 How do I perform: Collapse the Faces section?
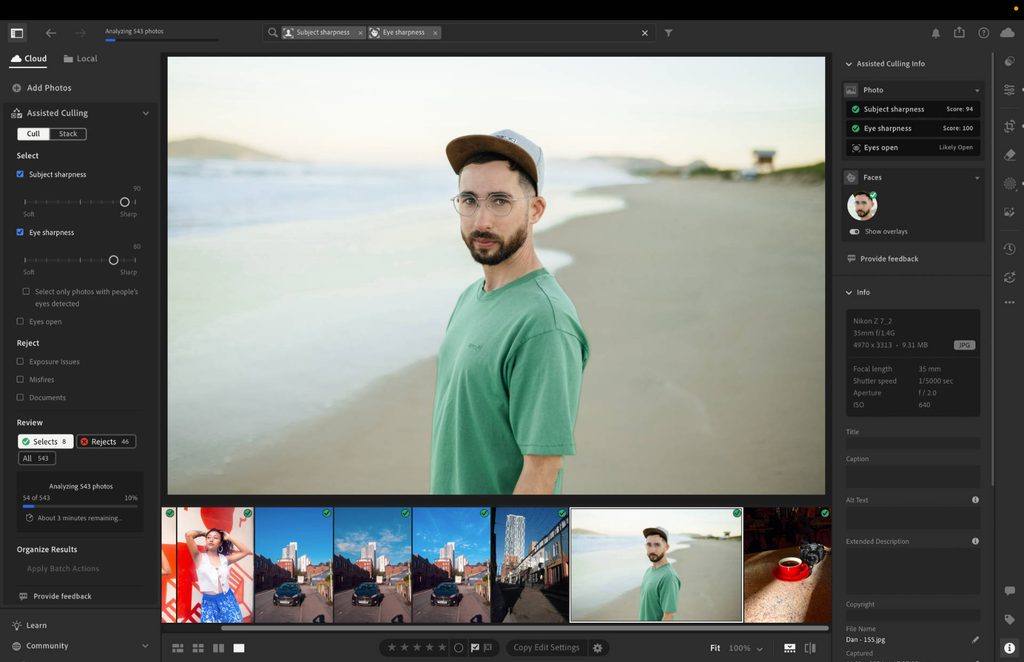977,178
